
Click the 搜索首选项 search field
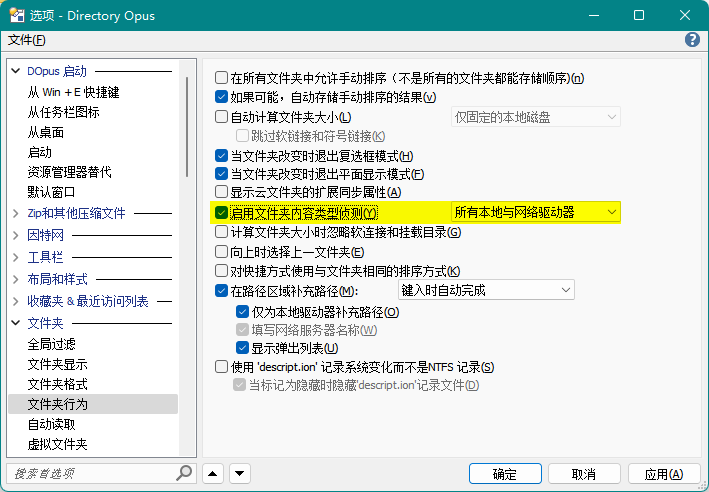click(90, 473)
